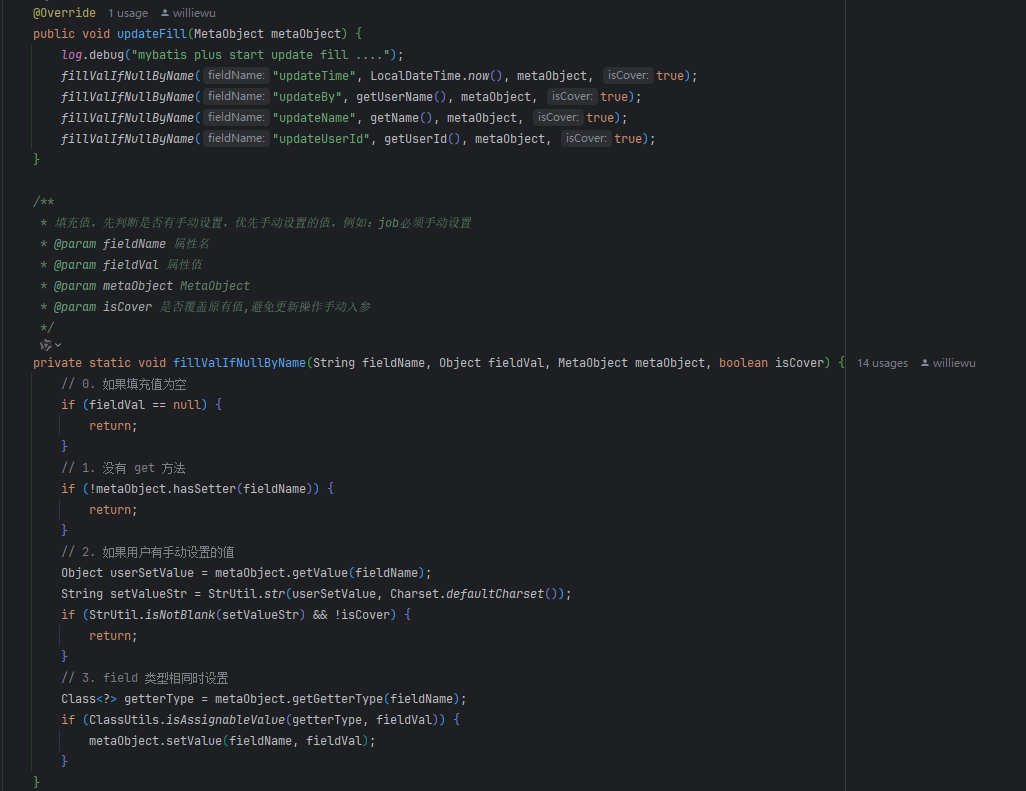Click the isCover hint on the updateUserId line
This screenshot has width=1026, height=791.
pos(585,139)
